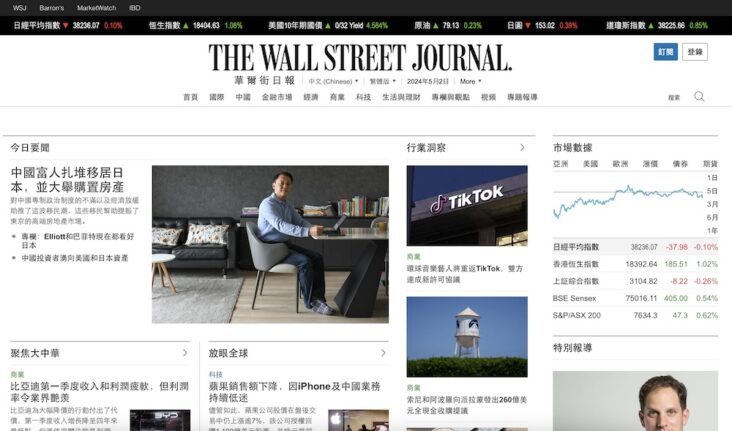The height and width of the screenshot is (431, 732).
Task: Click The Wall Street Journal logo
Action: click(x=360, y=57)
